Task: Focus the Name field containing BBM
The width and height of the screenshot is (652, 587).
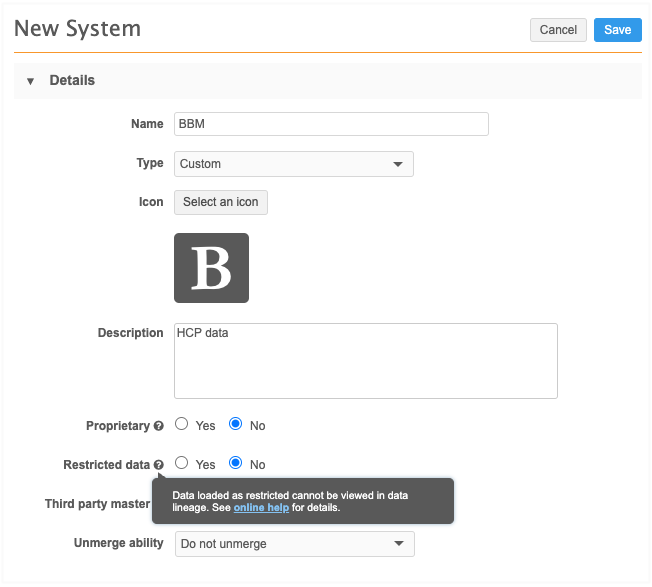Action: 331,124
